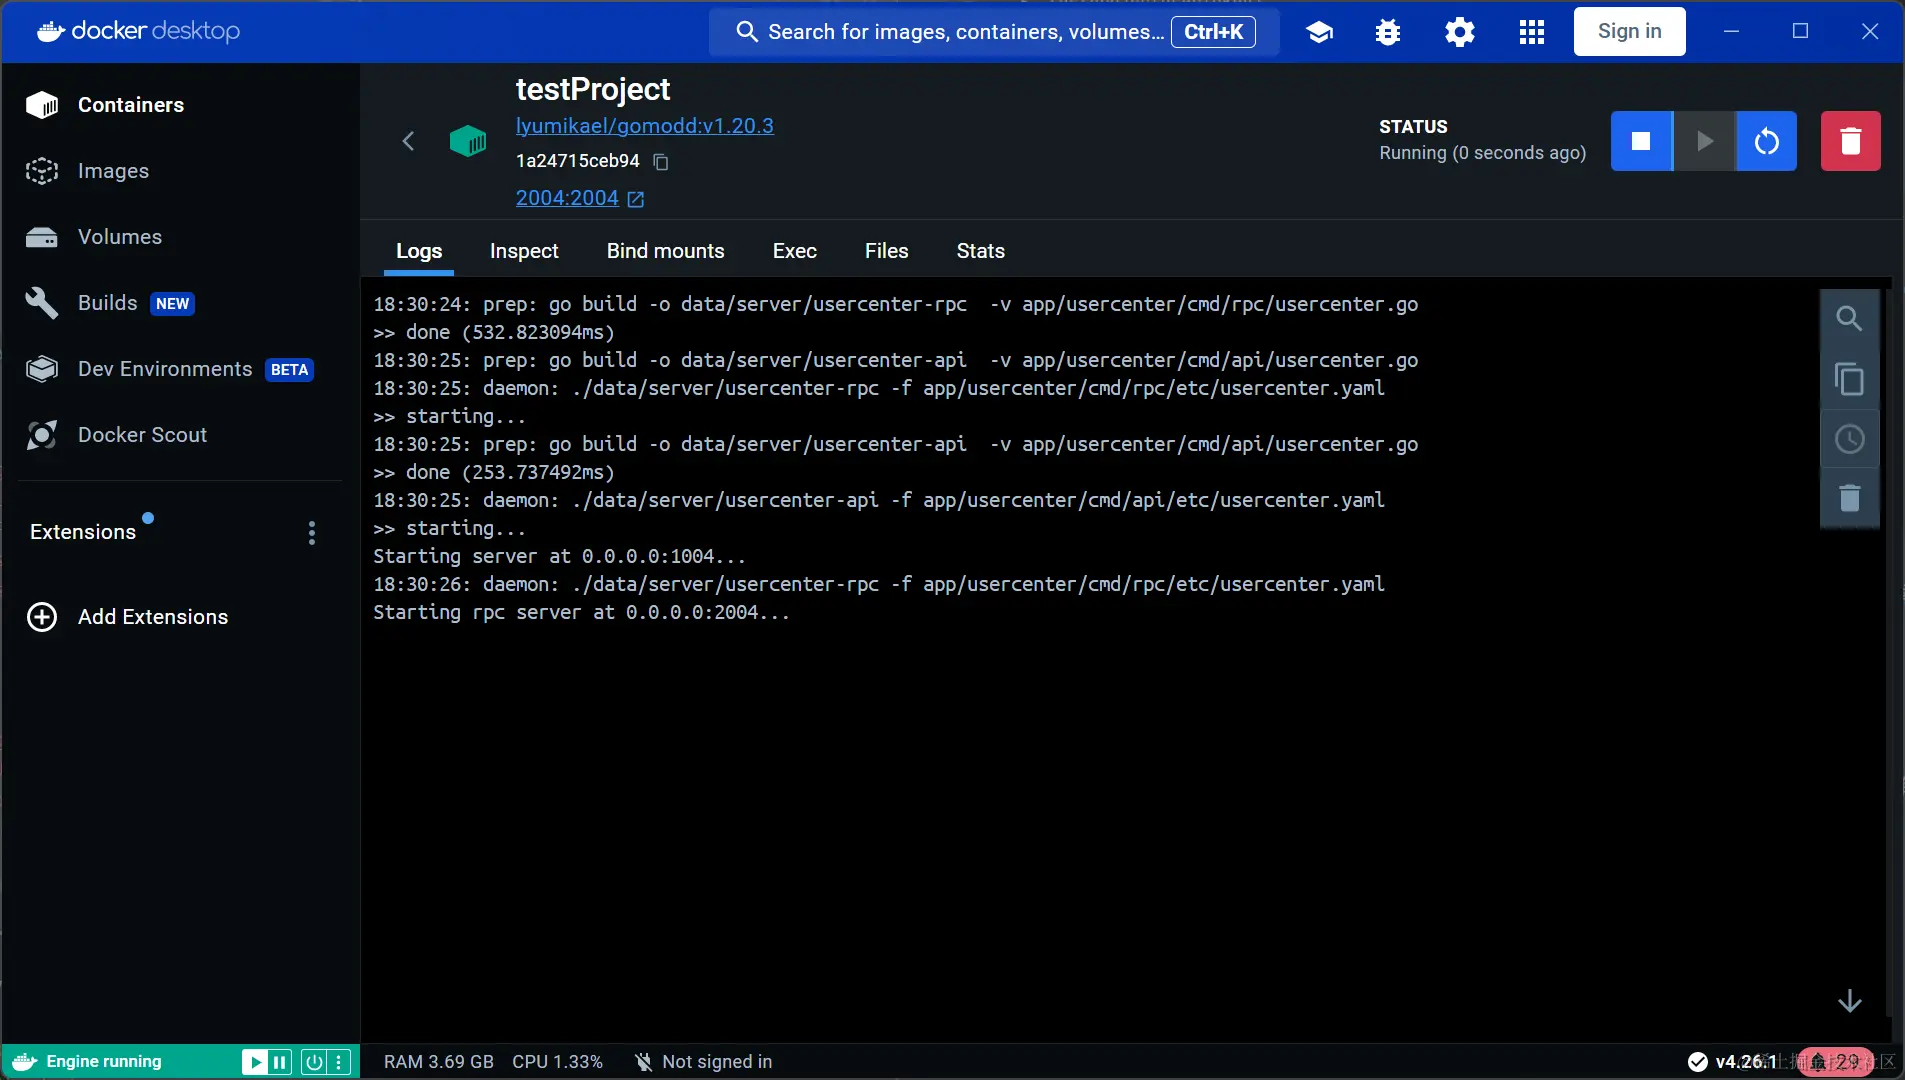Copy logs to clipboard

click(1850, 379)
